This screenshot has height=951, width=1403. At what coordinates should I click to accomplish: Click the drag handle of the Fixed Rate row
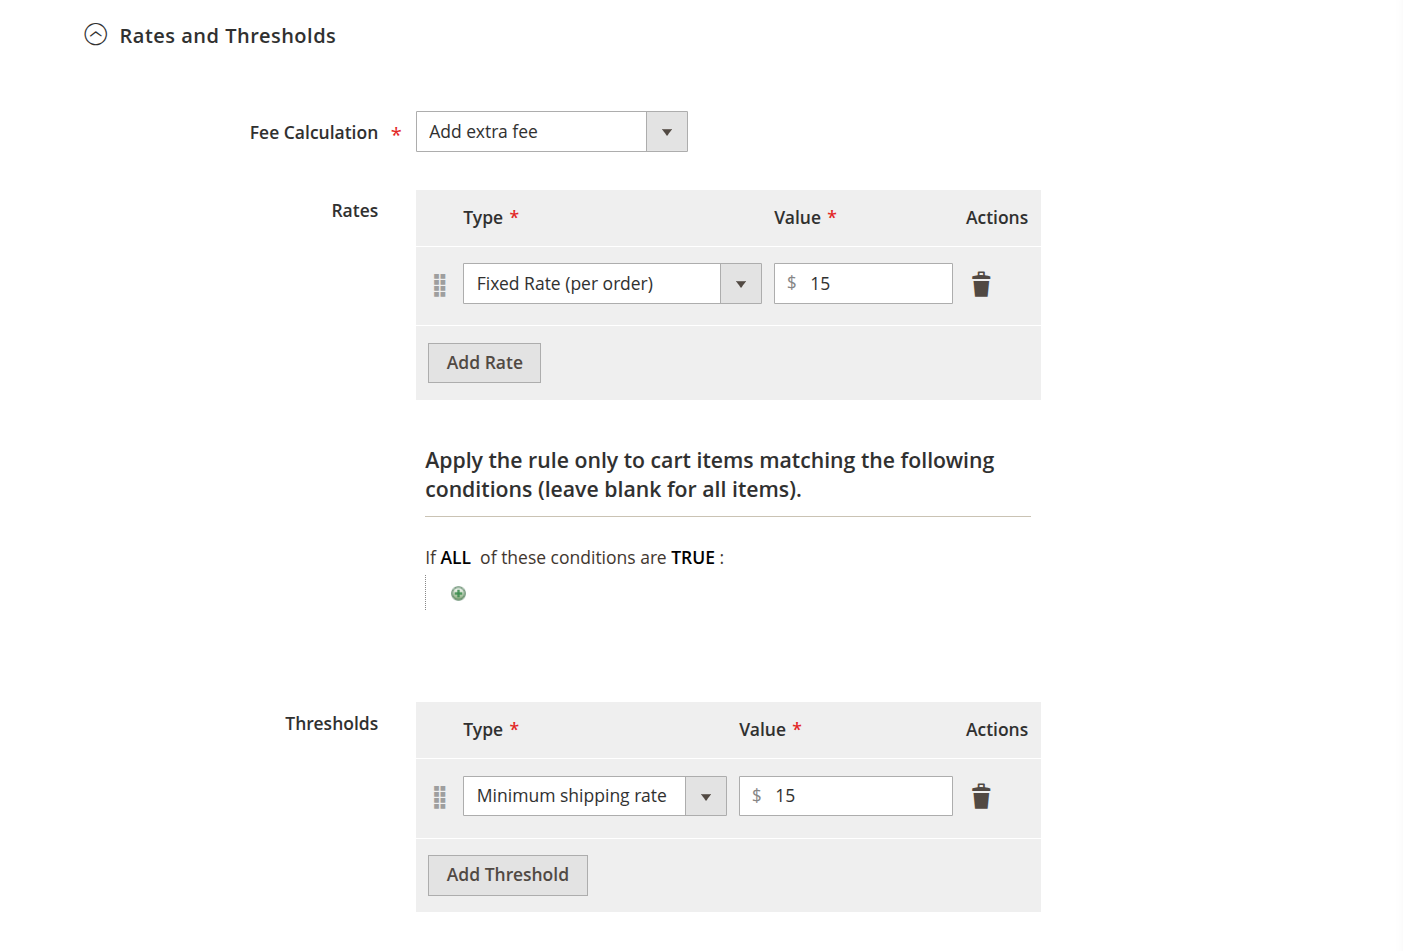click(x=439, y=285)
